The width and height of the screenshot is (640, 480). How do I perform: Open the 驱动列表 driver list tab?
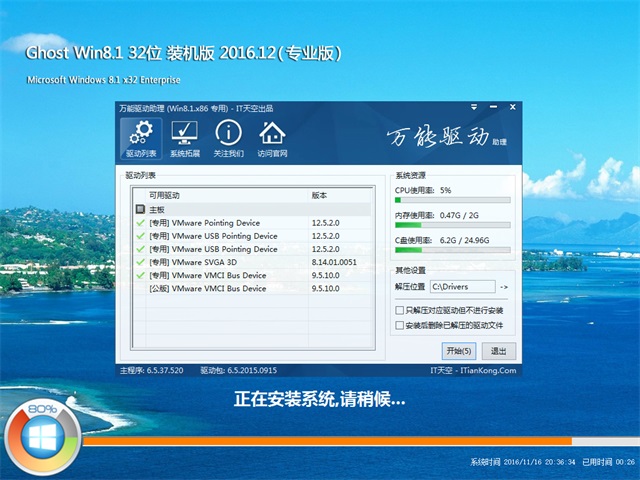(139, 139)
